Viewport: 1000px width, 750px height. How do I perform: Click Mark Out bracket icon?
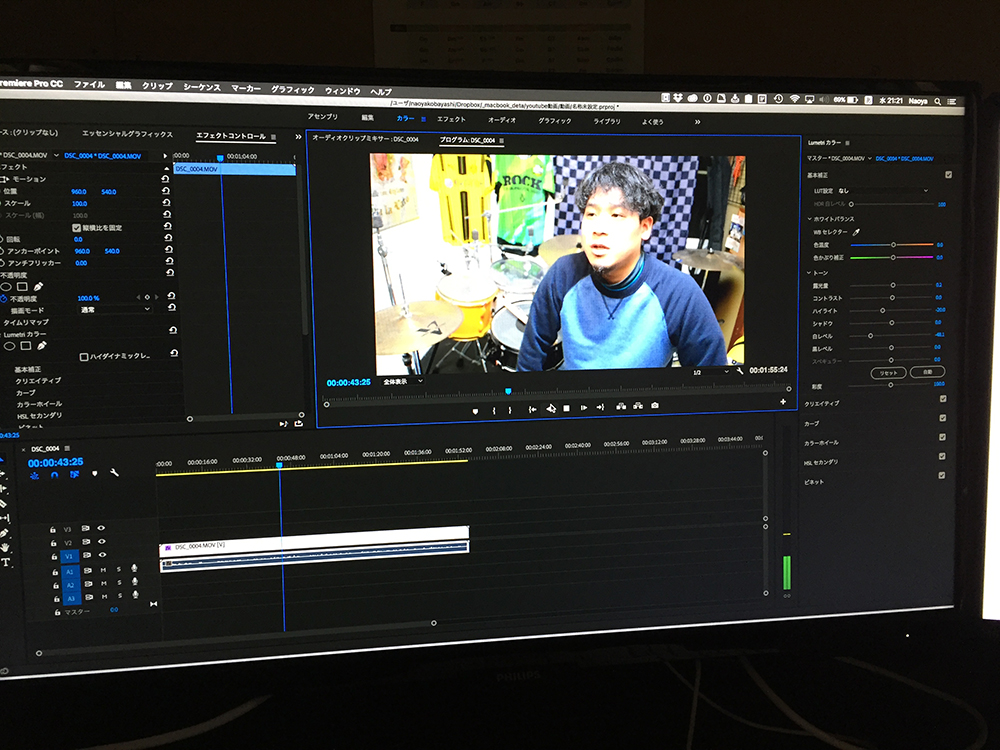[x=509, y=410]
